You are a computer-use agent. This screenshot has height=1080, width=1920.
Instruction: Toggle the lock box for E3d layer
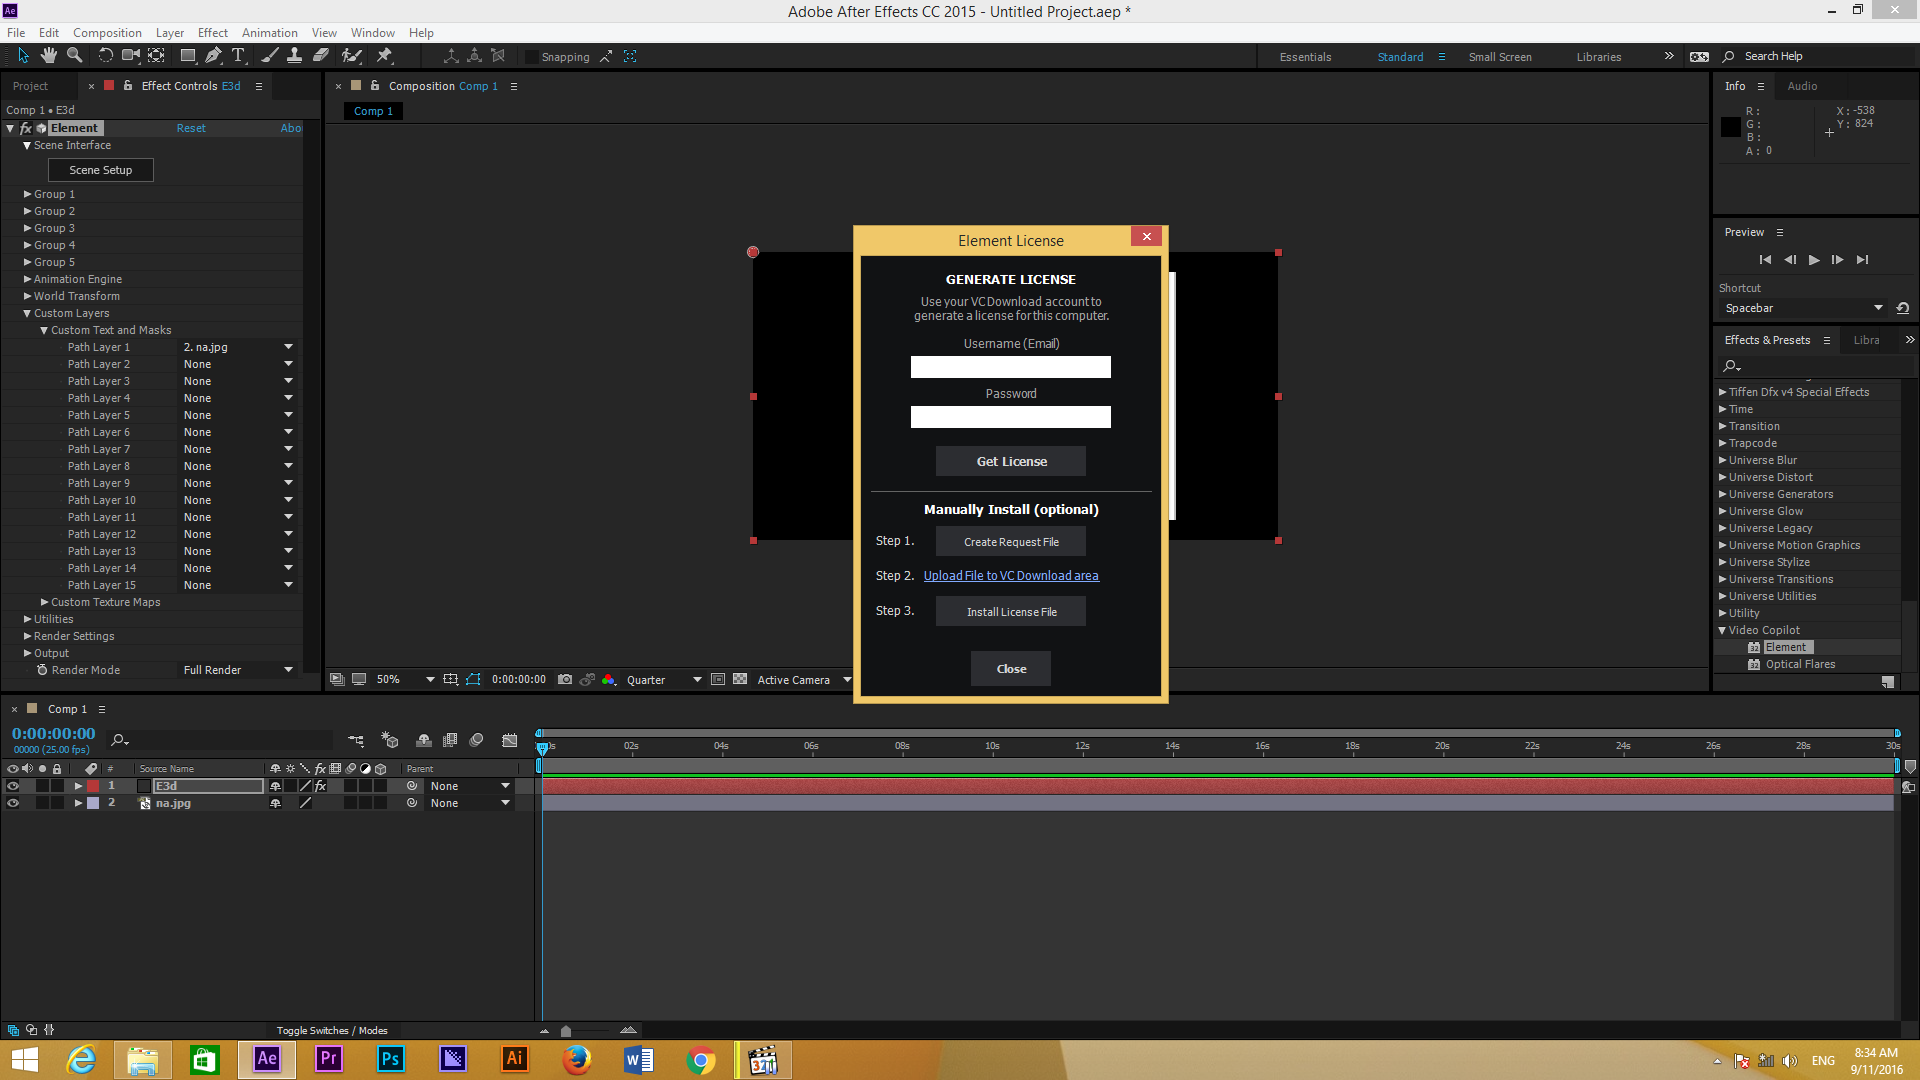(57, 786)
